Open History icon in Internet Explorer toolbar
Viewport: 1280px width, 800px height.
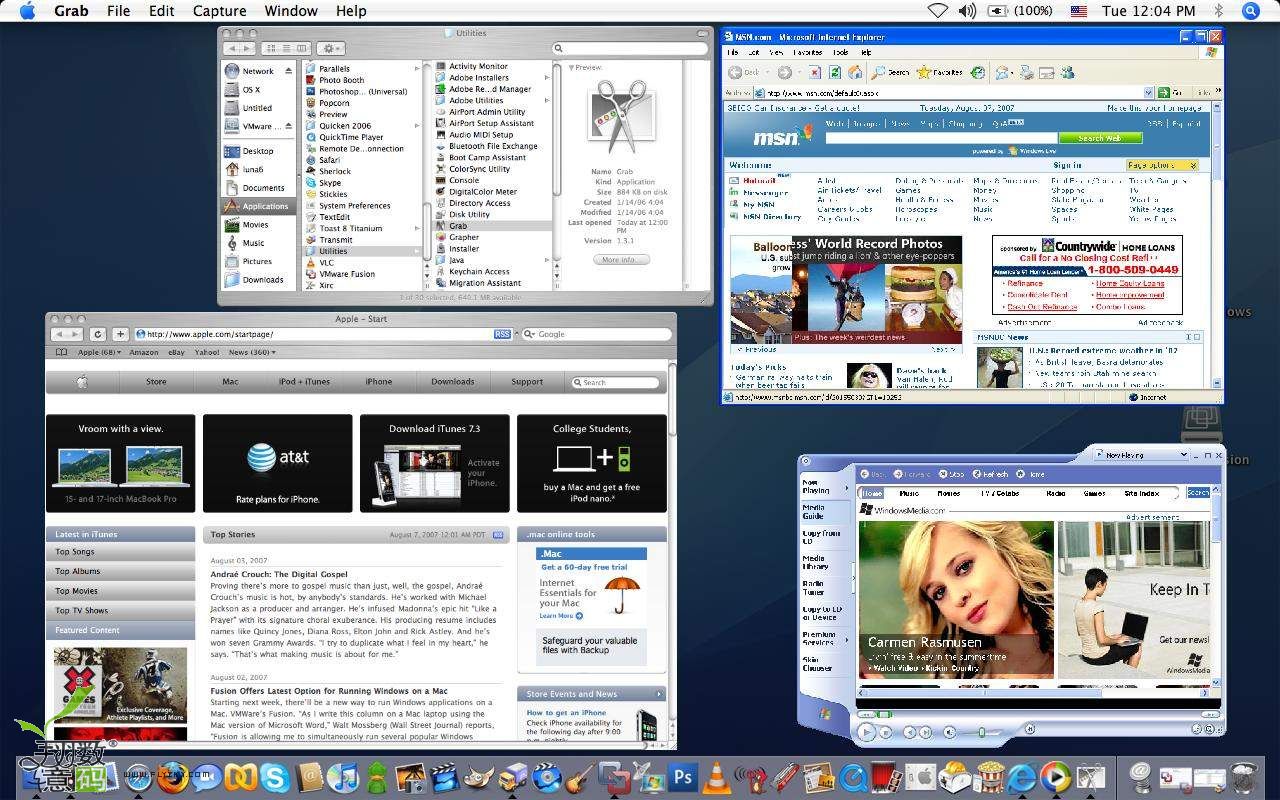coord(978,73)
